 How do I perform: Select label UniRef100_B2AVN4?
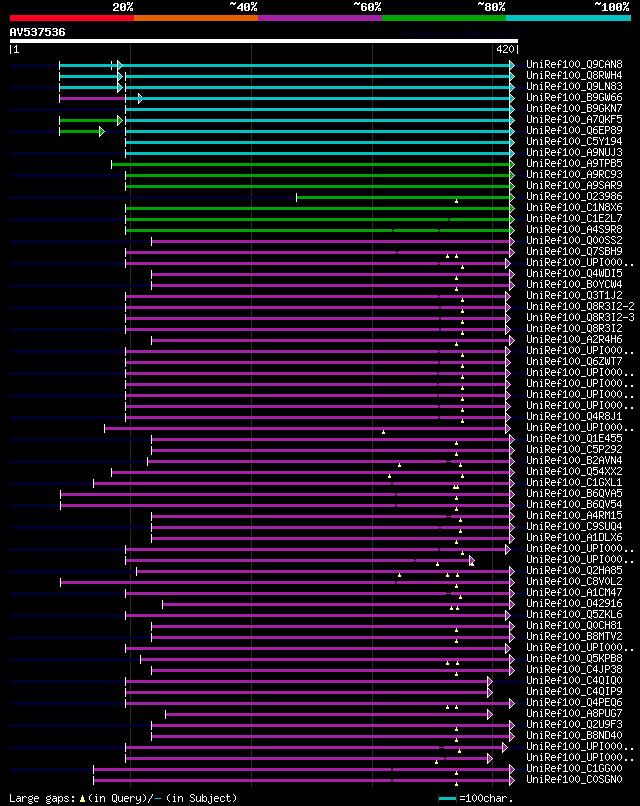click(574, 461)
